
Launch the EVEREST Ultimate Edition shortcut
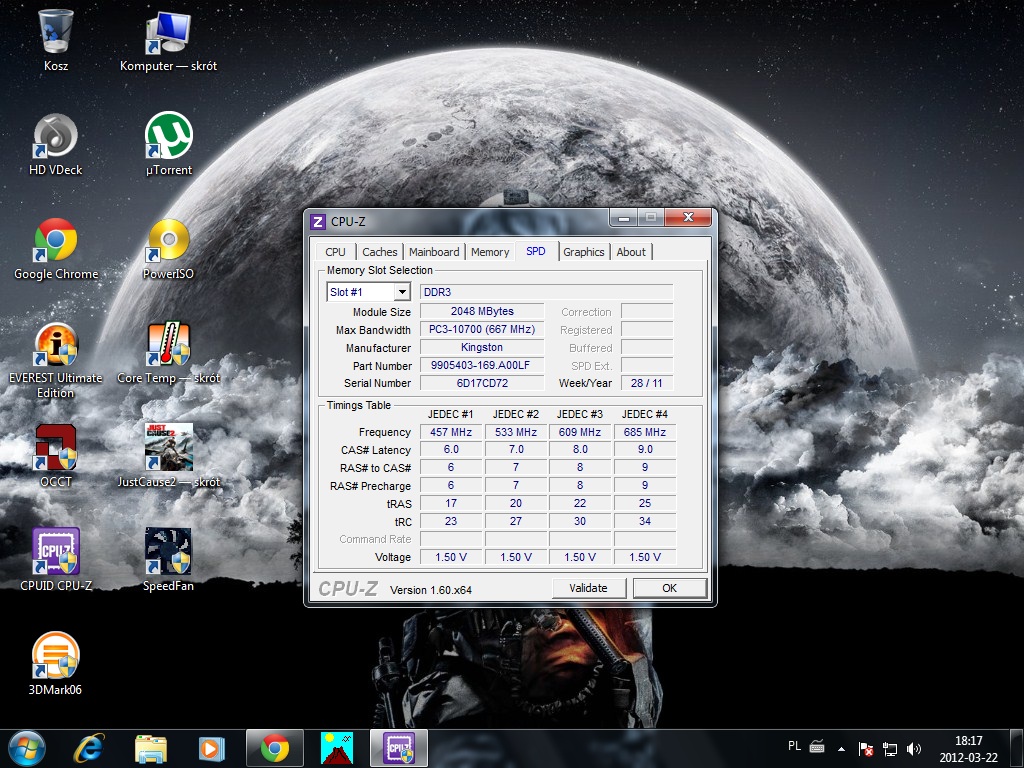(x=55, y=345)
